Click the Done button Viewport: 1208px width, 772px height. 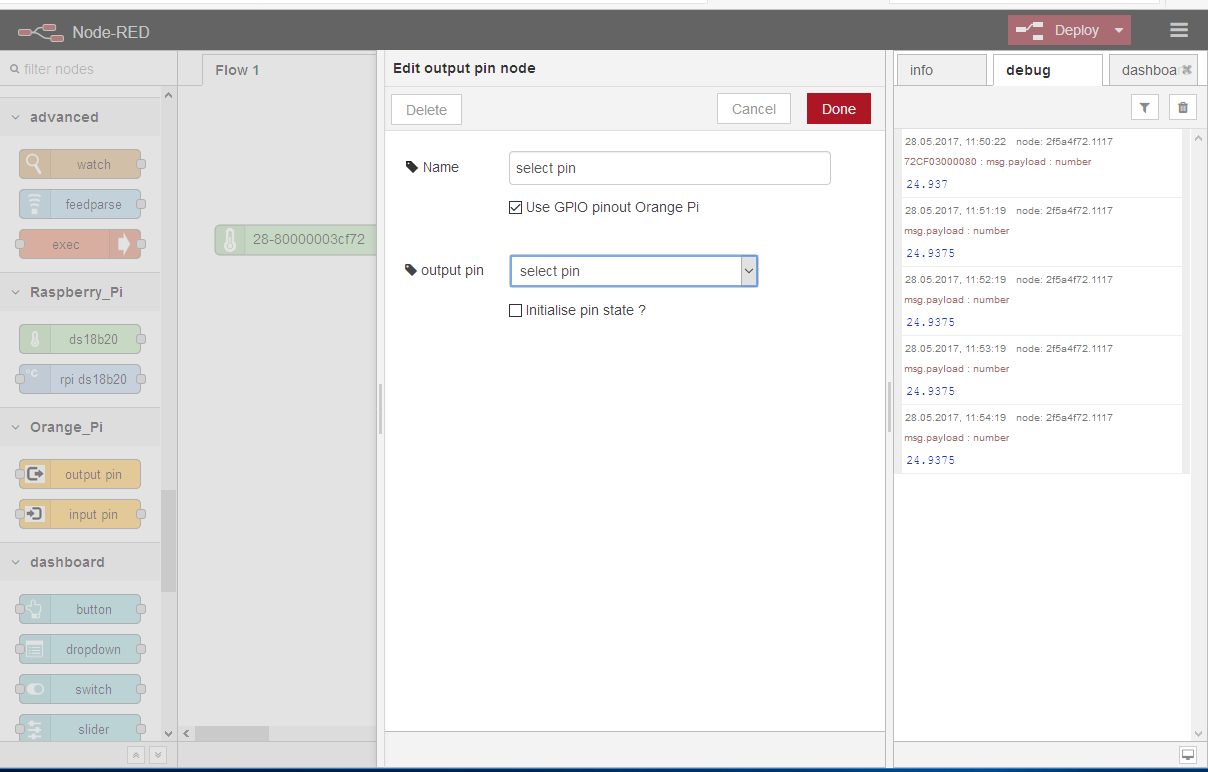pyautogui.click(x=839, y=109)
